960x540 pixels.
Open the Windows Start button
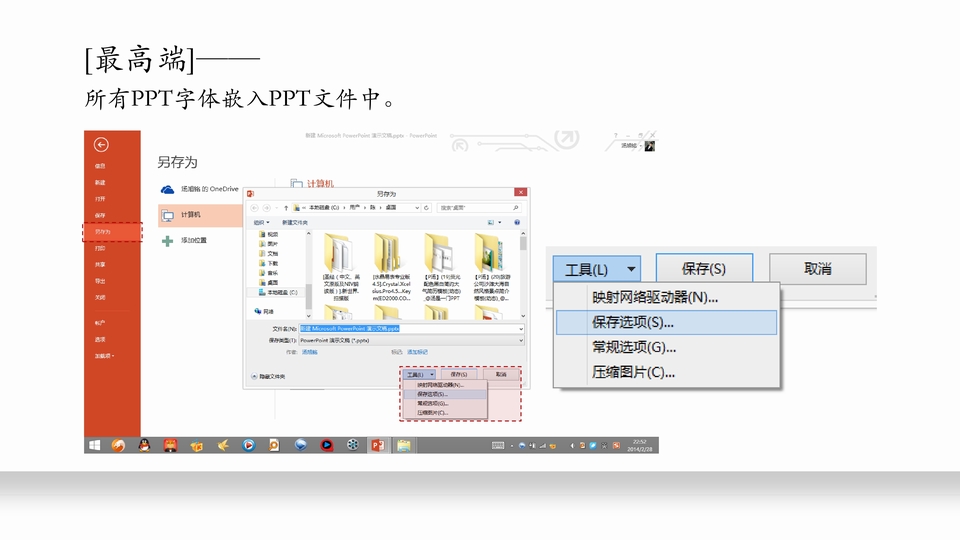(x=94, y=445)
